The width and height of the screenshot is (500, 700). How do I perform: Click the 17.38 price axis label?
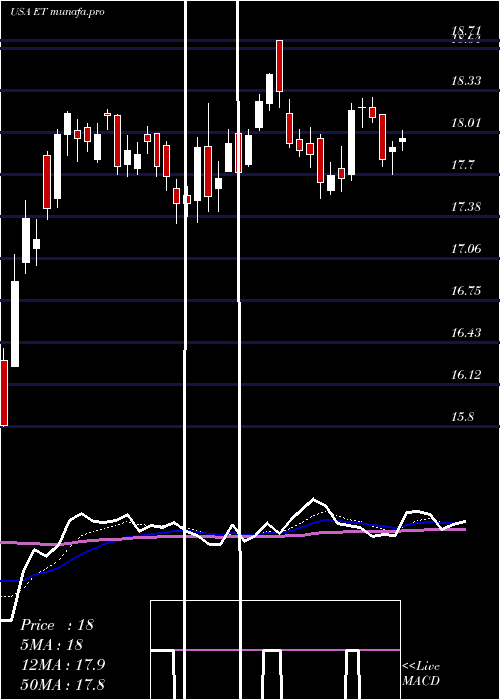point(466,207)
